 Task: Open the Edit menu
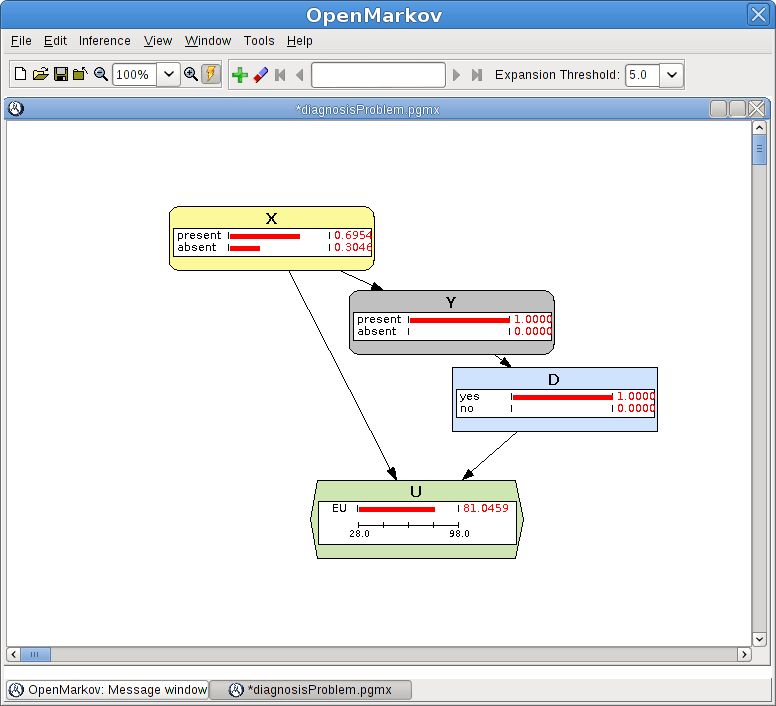click(55, 41)
